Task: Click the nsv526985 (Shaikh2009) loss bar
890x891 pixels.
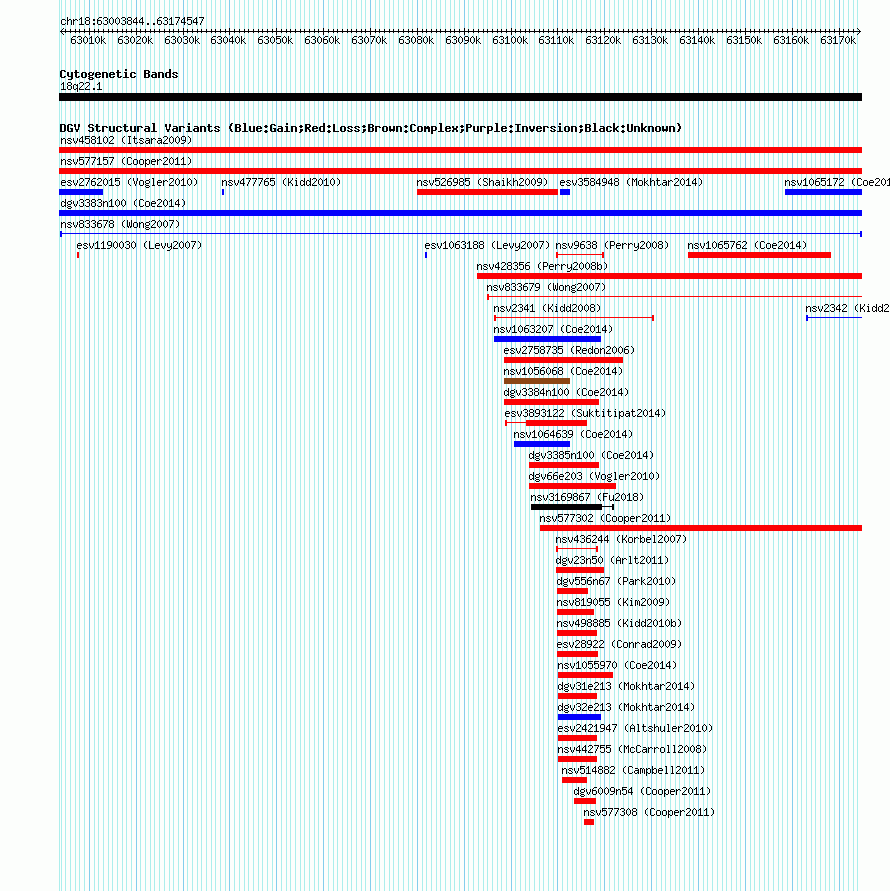Action: click(x=487, y=192)
